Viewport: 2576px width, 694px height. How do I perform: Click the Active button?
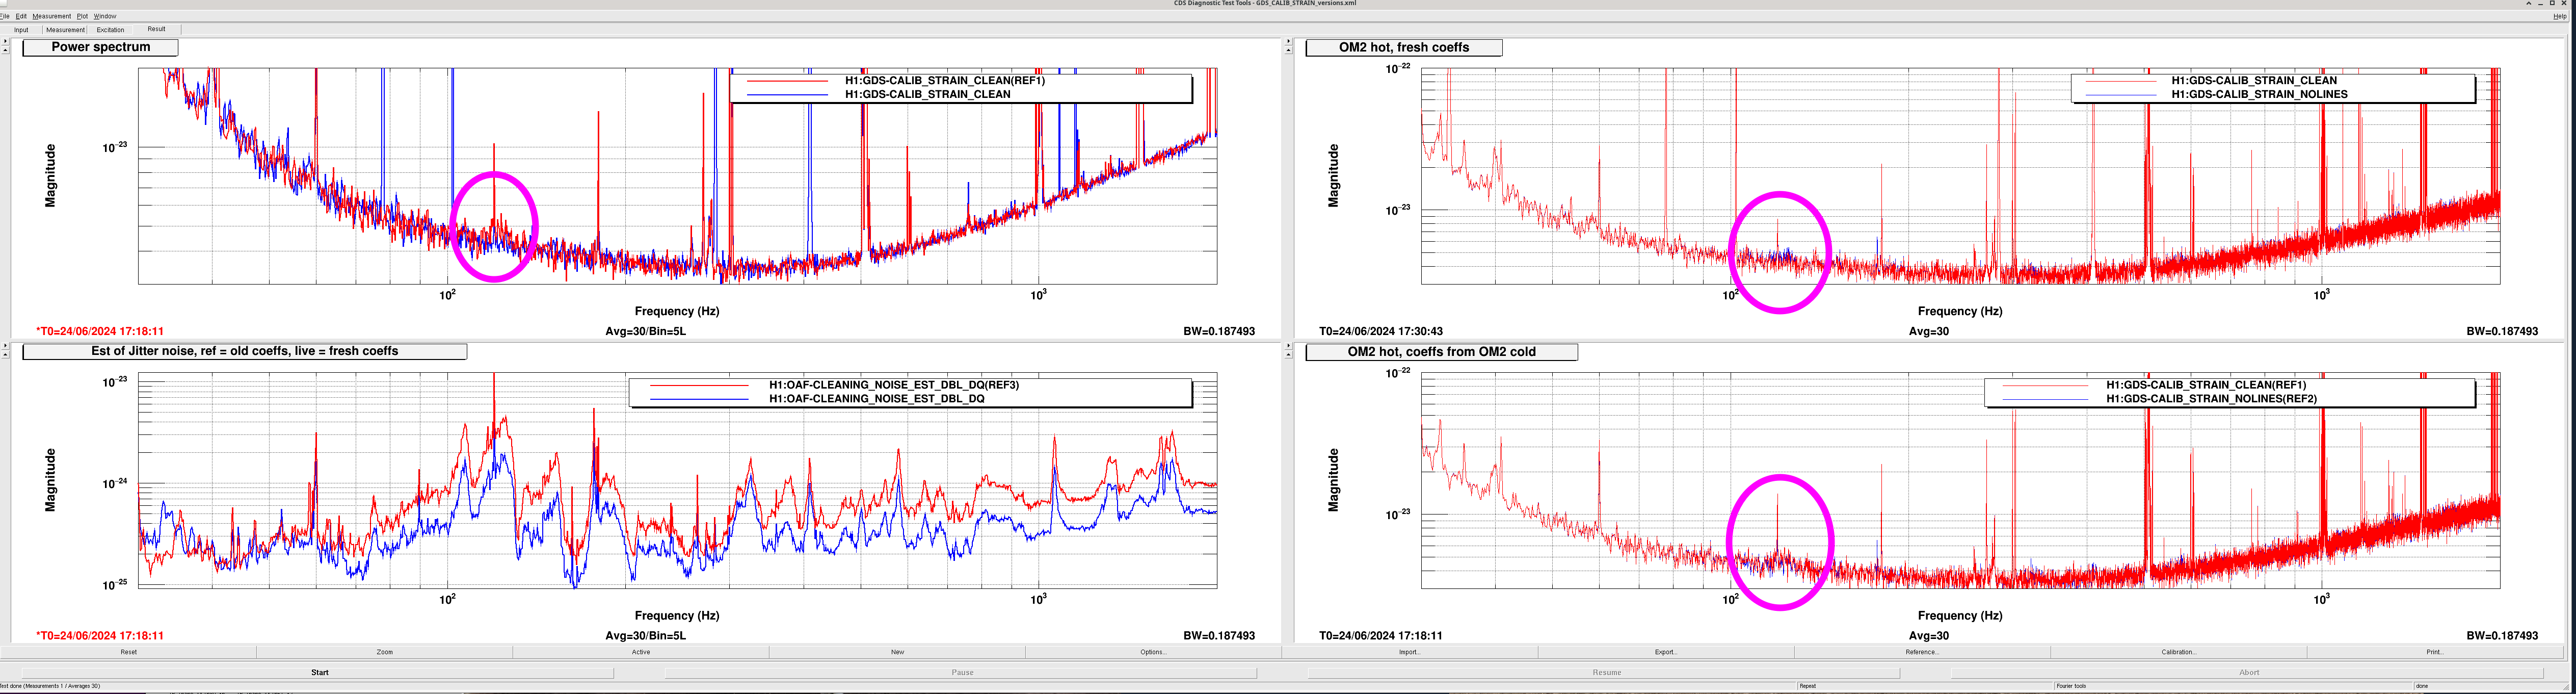point(641,652)
